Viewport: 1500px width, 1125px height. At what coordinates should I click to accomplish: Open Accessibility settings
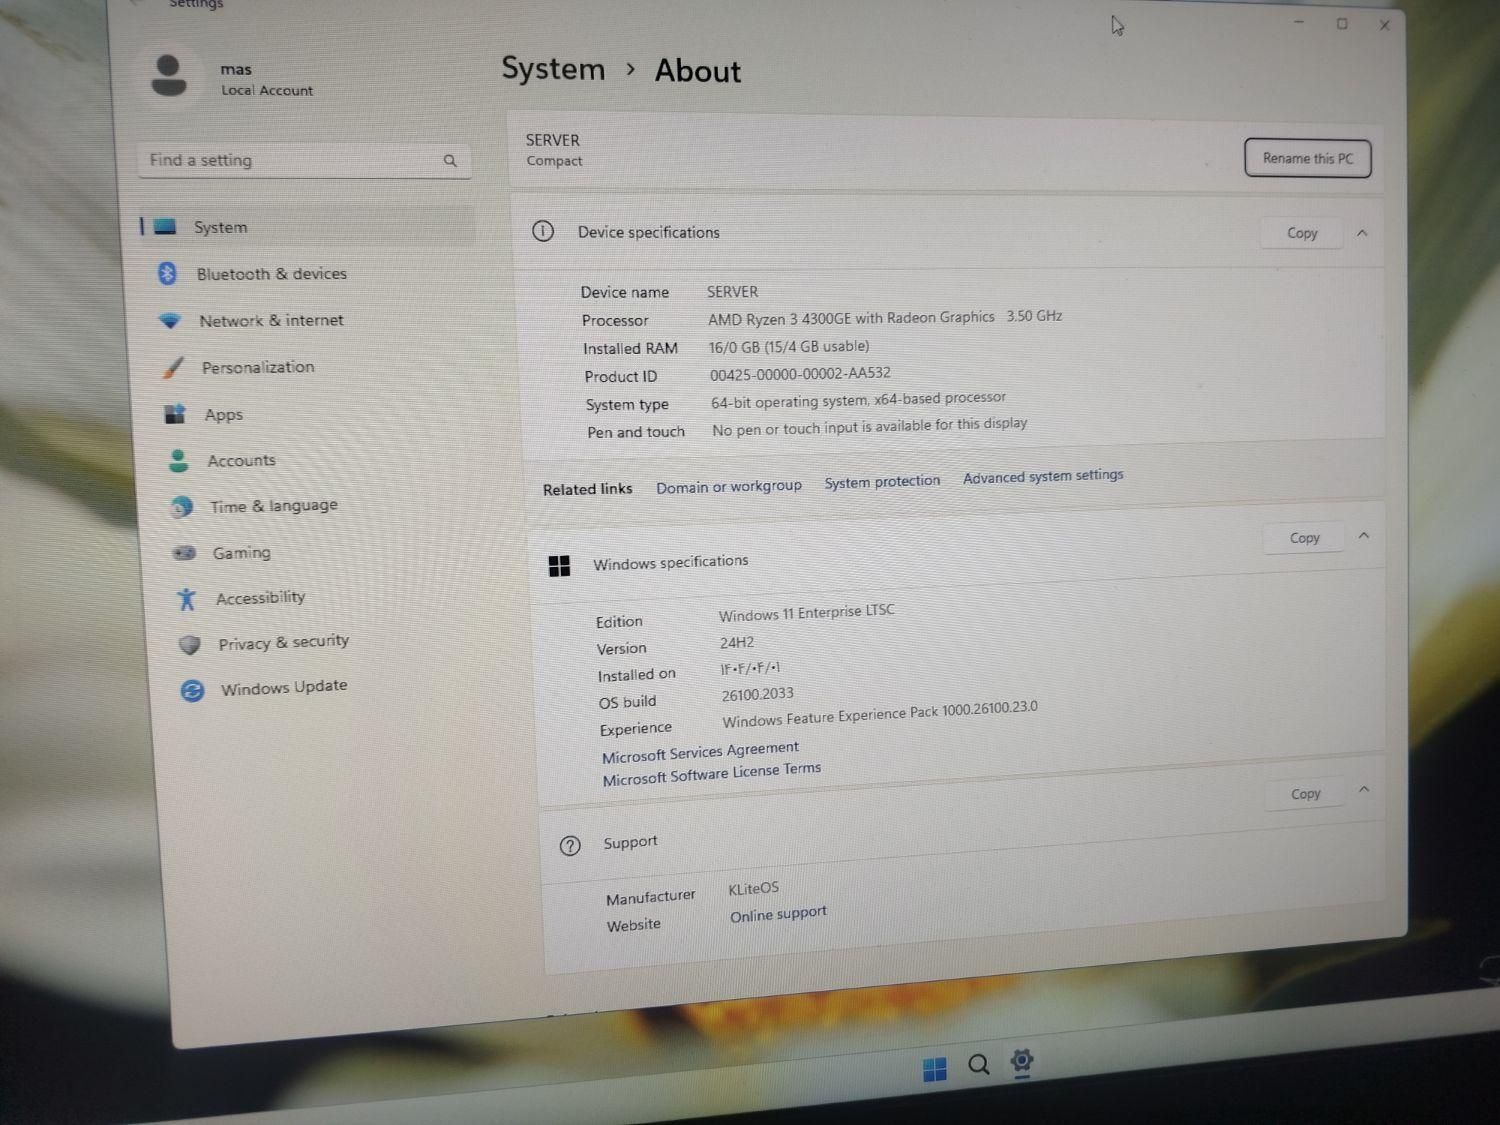(260, 598)
